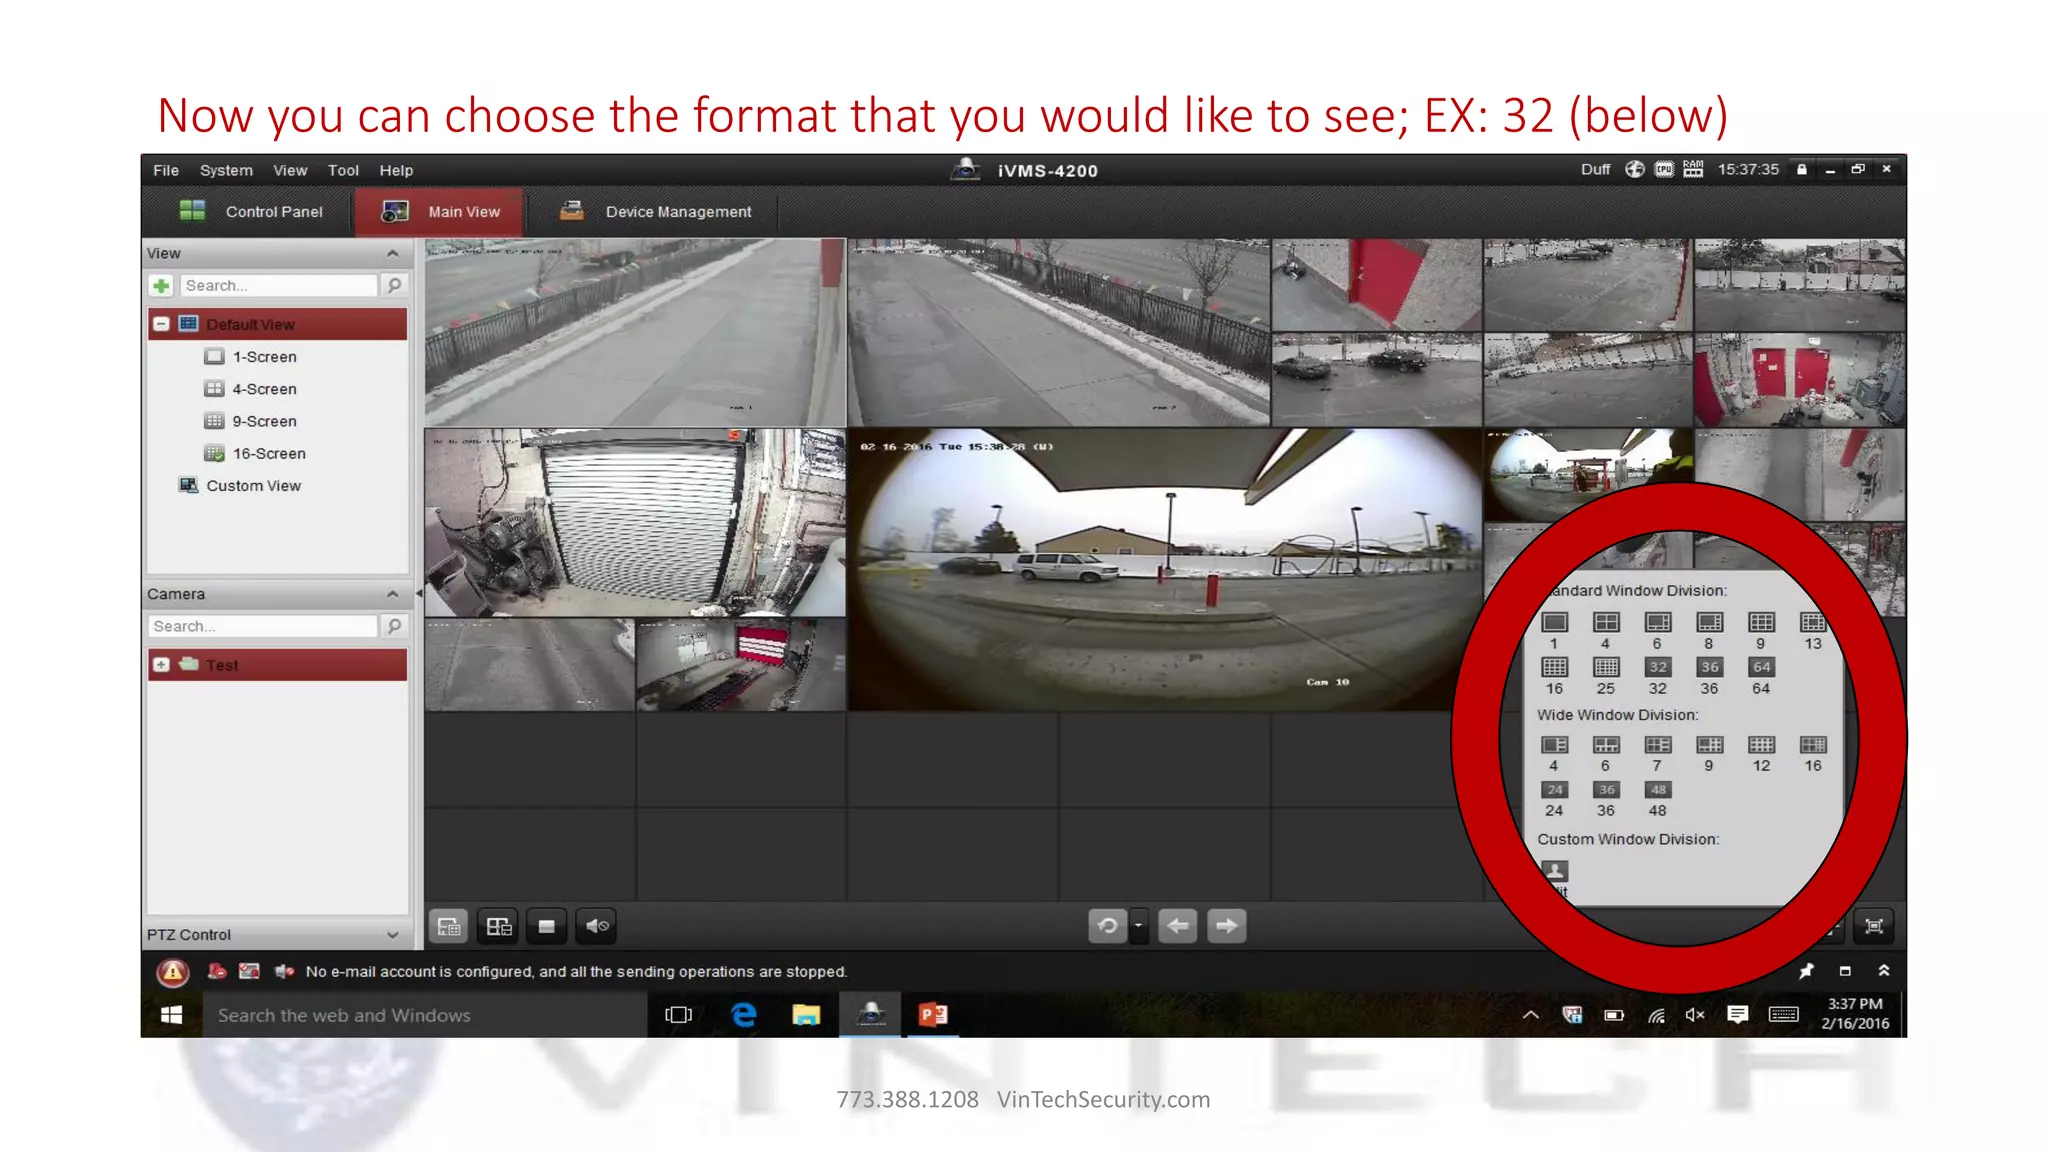2048x1152 pixels.
Task: Click the stop all live view button
Action: click(x=546, y=926)
